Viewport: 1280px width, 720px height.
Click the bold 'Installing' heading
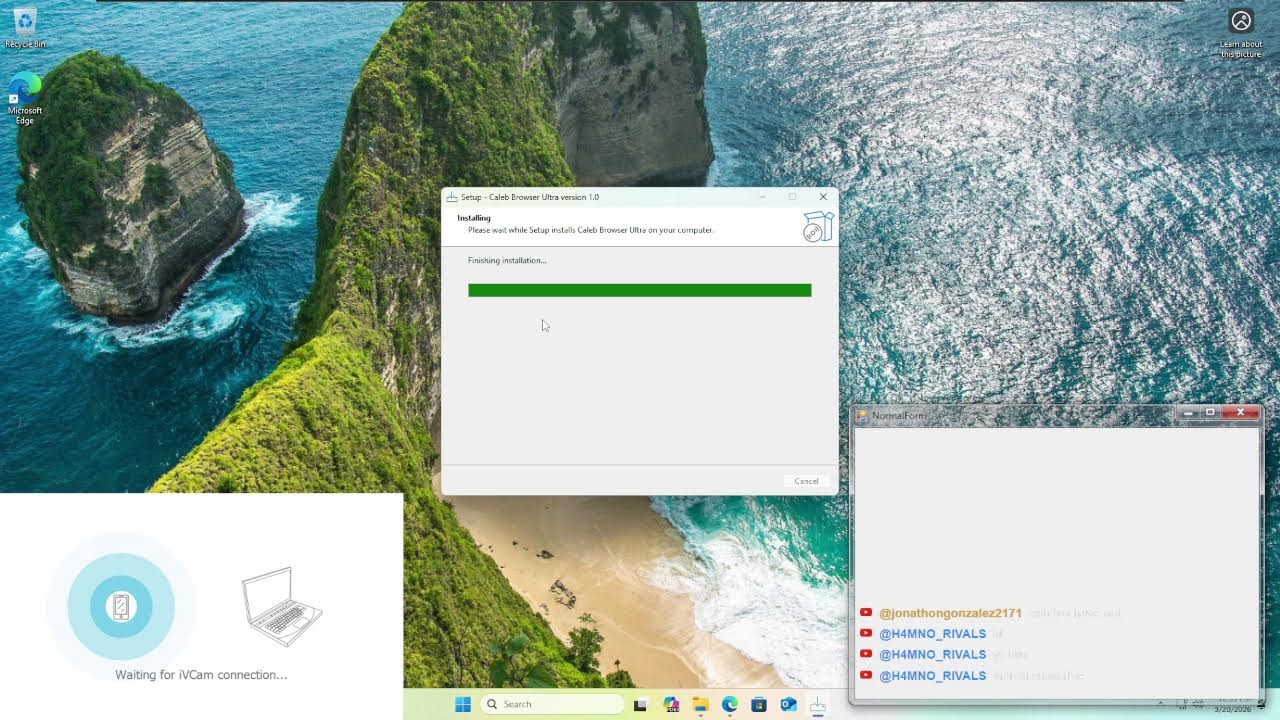pyautogui.click(x=474, y=218)
